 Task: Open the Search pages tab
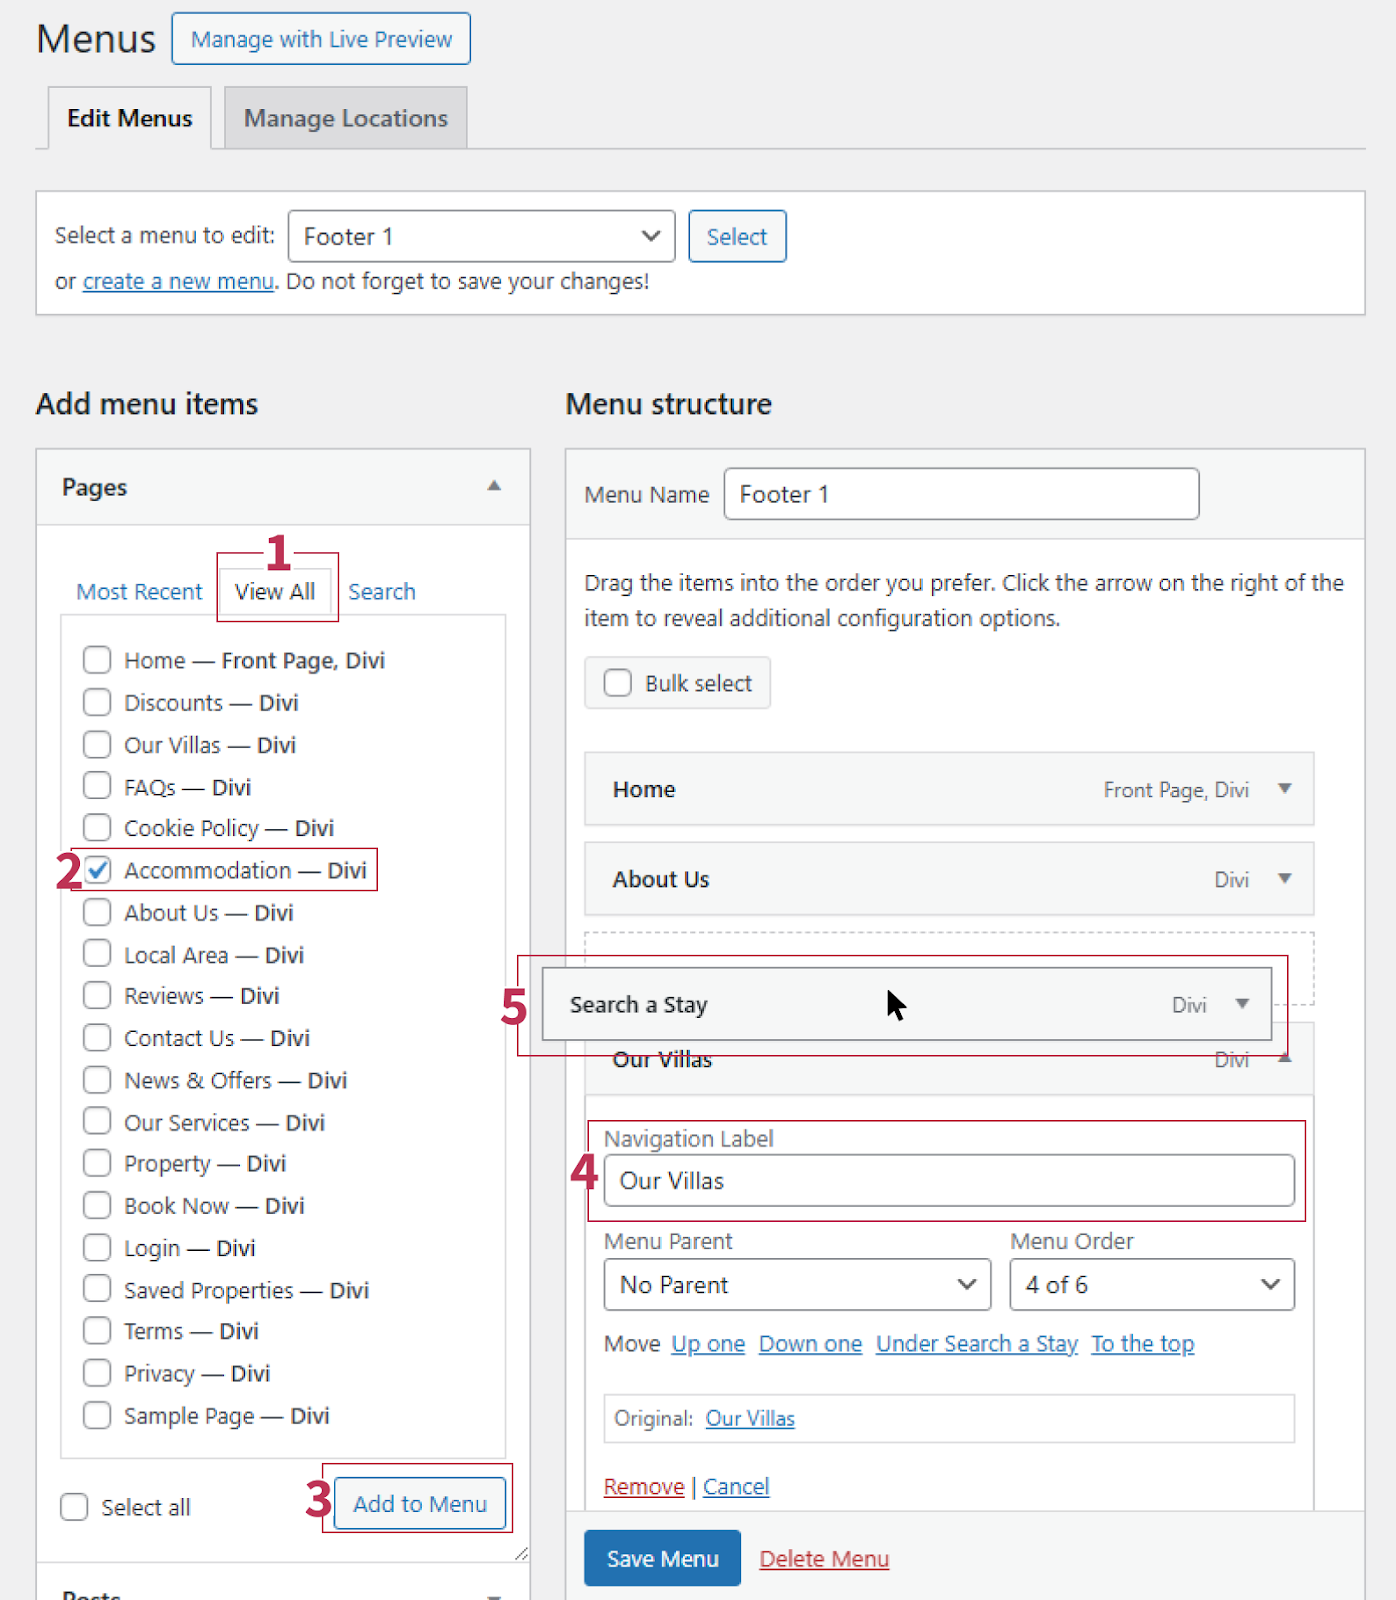(381, 592)
